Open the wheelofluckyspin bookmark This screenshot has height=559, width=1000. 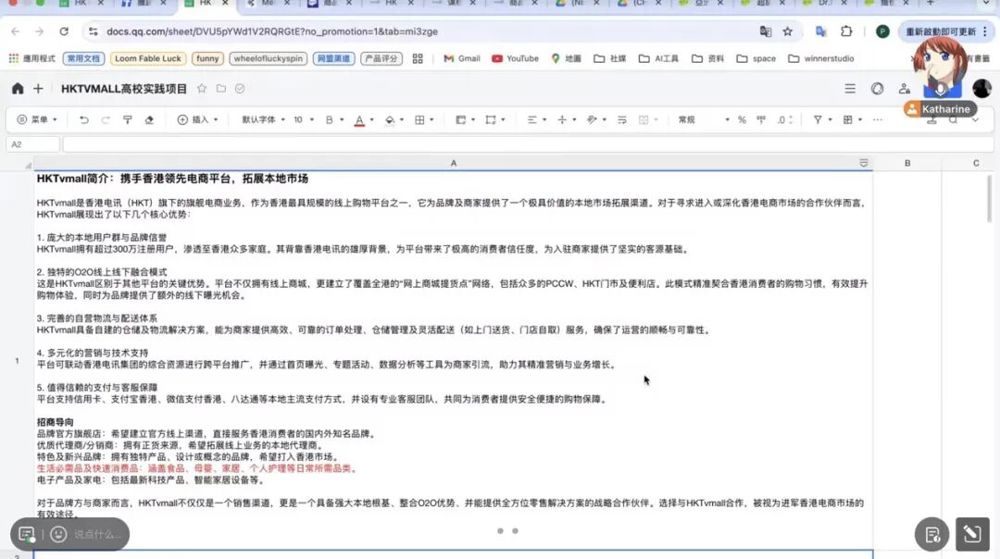tap(268, 59)
